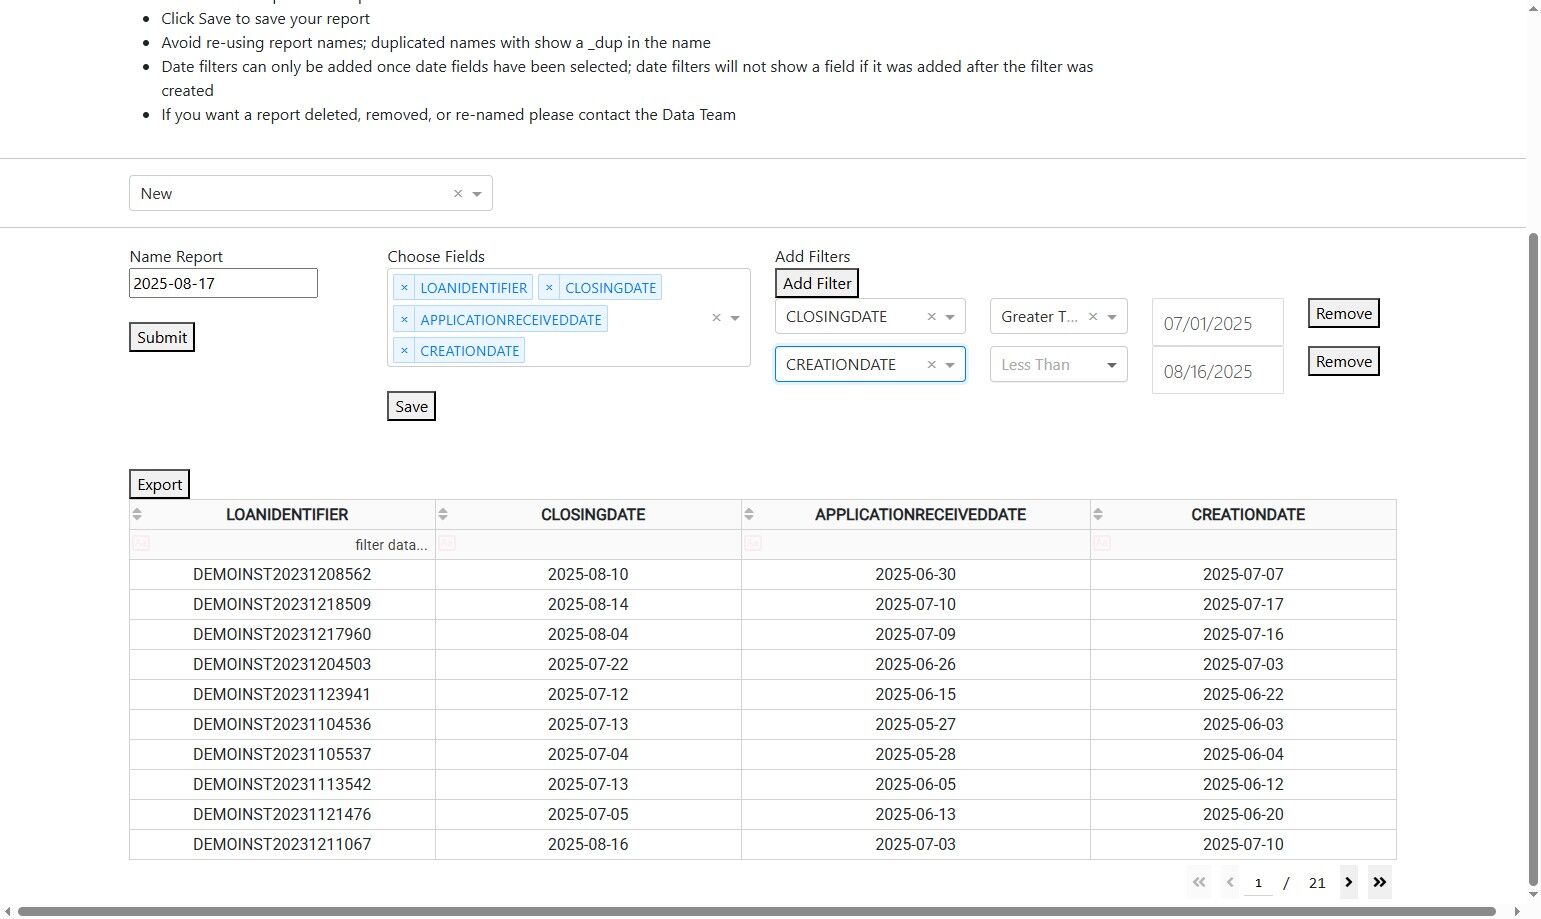The image size is (1541, 919).
Task: Select cell "DEMOINST20231208562"
Action: (x=282, y=575)
